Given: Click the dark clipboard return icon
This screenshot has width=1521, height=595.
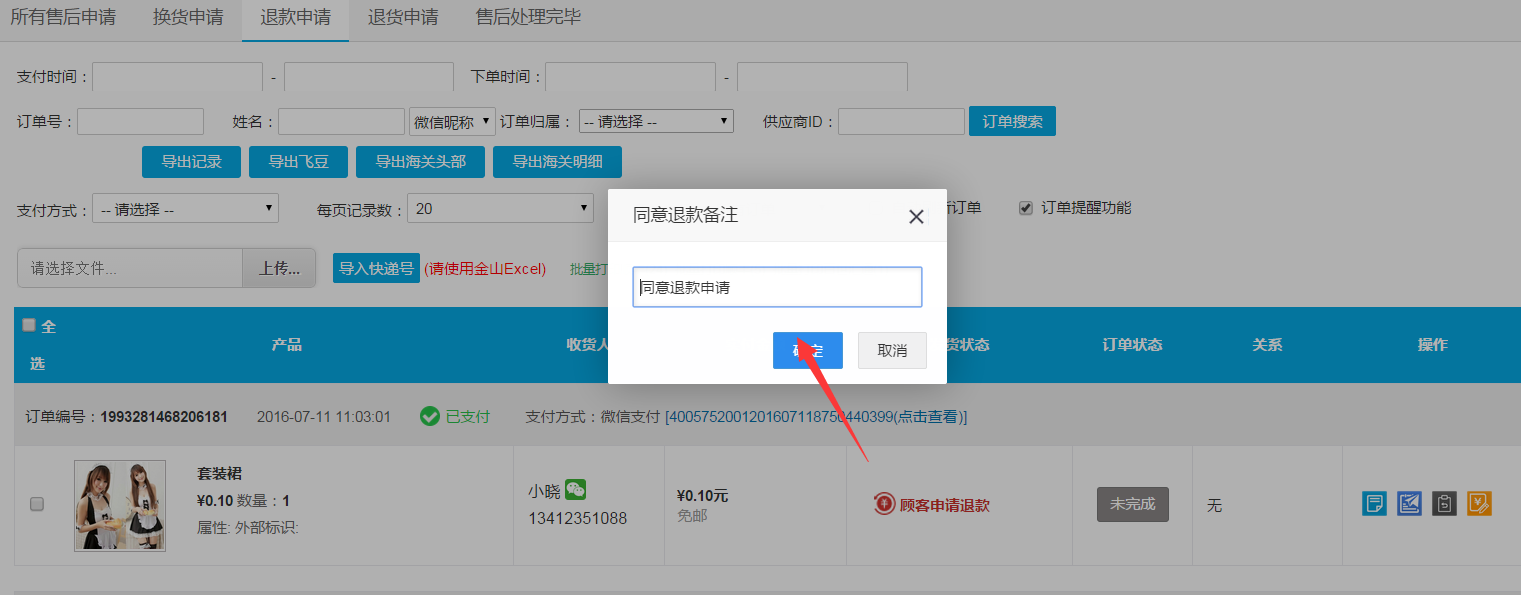Looking at the screenshot, I should coord(1444,504).
